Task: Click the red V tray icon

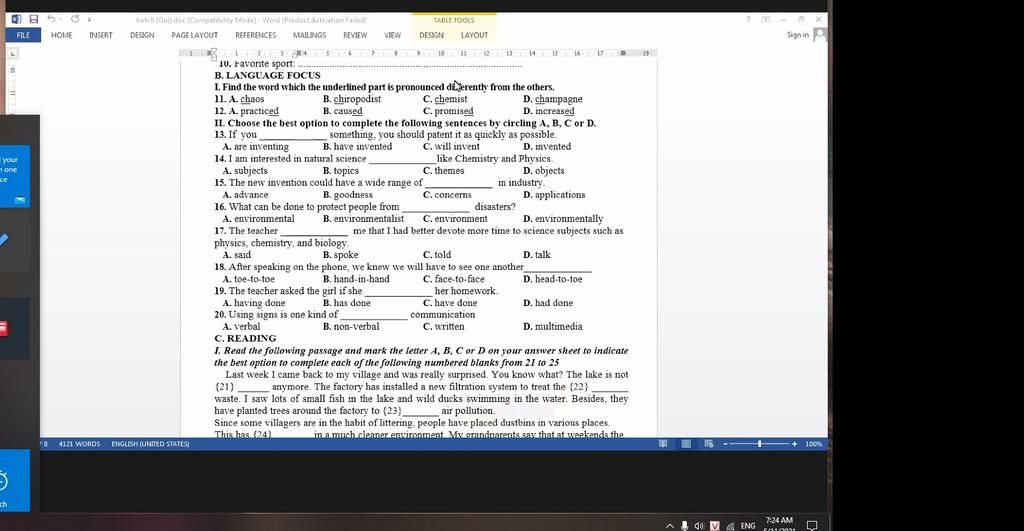Action: (x=714, y=526)
